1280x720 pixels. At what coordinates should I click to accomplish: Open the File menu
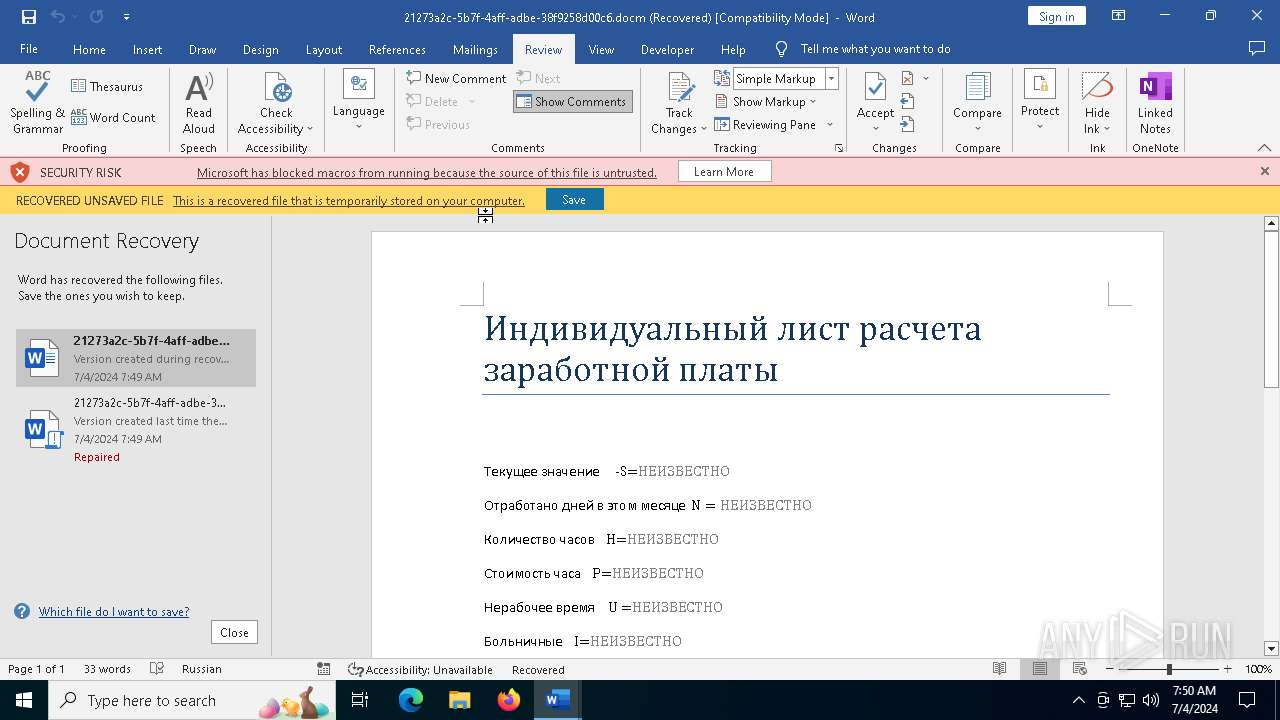click(x=29, y=49)
